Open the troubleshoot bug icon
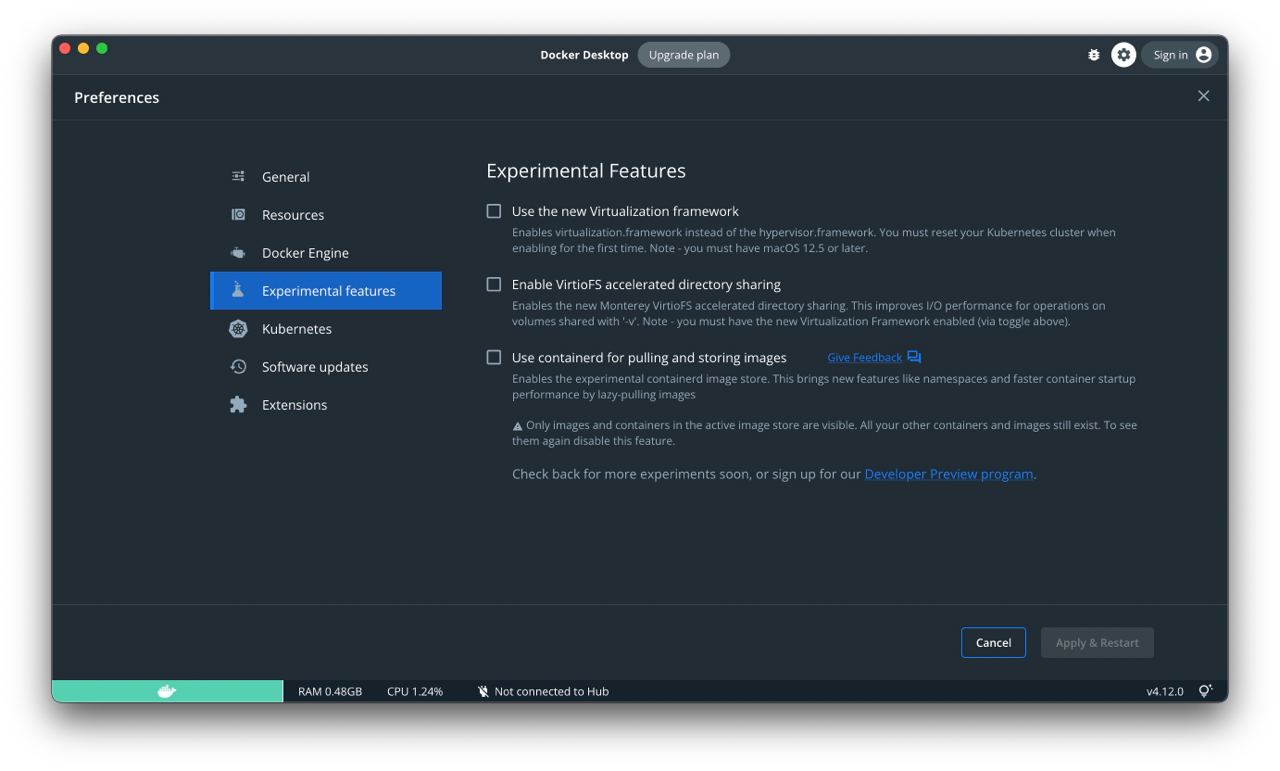 coord(1094,55)
